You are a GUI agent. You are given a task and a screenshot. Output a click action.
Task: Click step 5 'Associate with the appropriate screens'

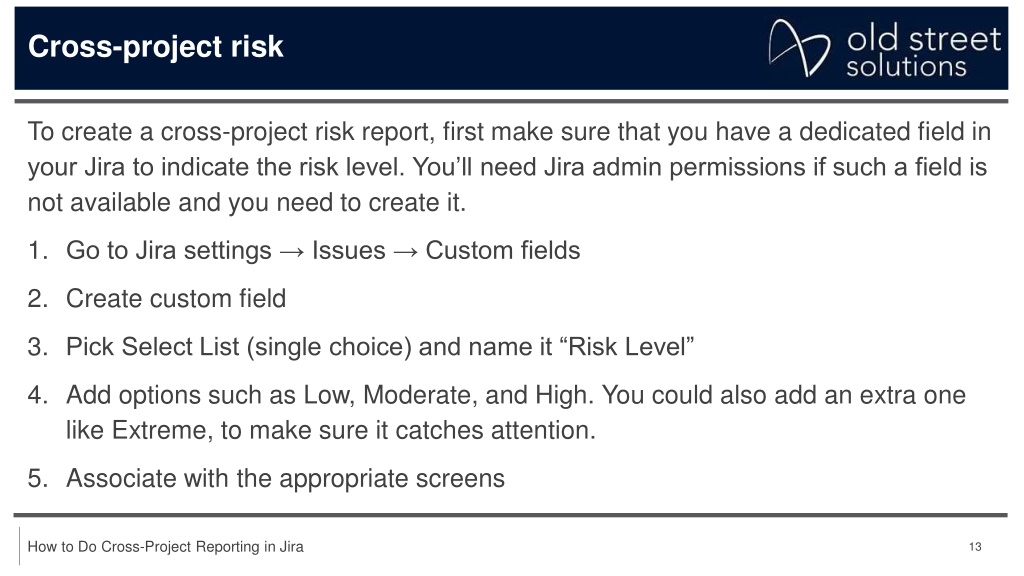tap(285, 479)
